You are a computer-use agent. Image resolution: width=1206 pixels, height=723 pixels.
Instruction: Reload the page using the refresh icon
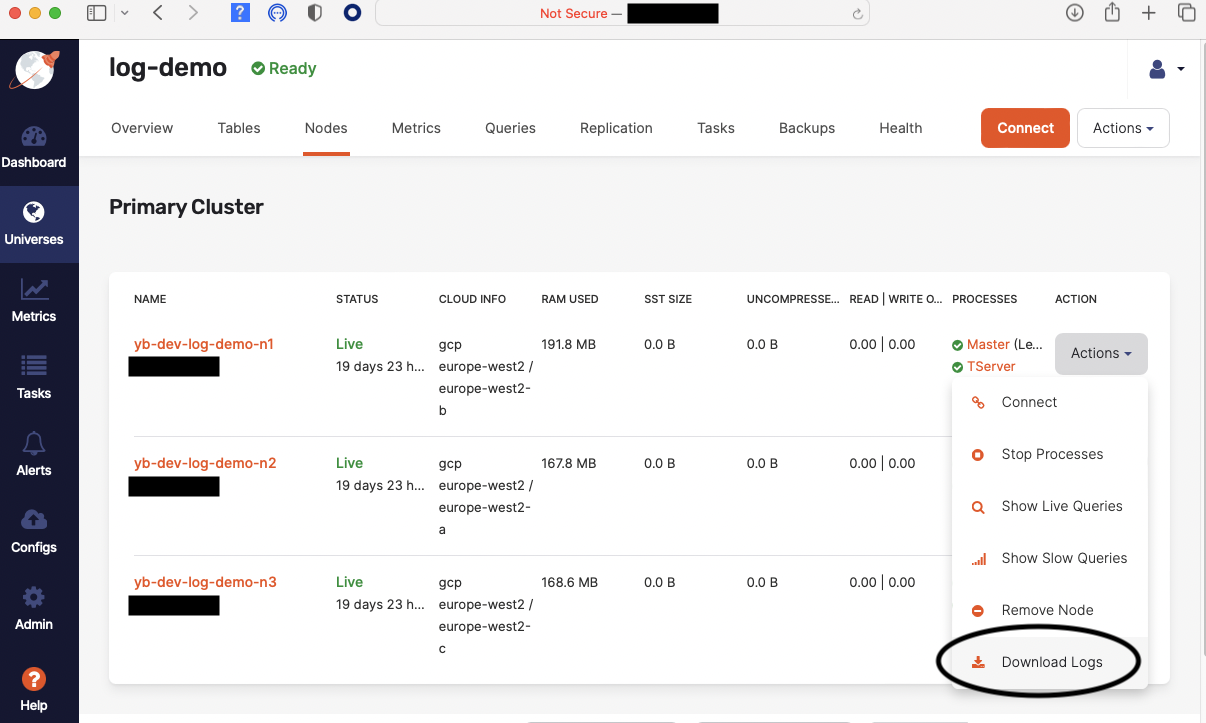(857, 14)
